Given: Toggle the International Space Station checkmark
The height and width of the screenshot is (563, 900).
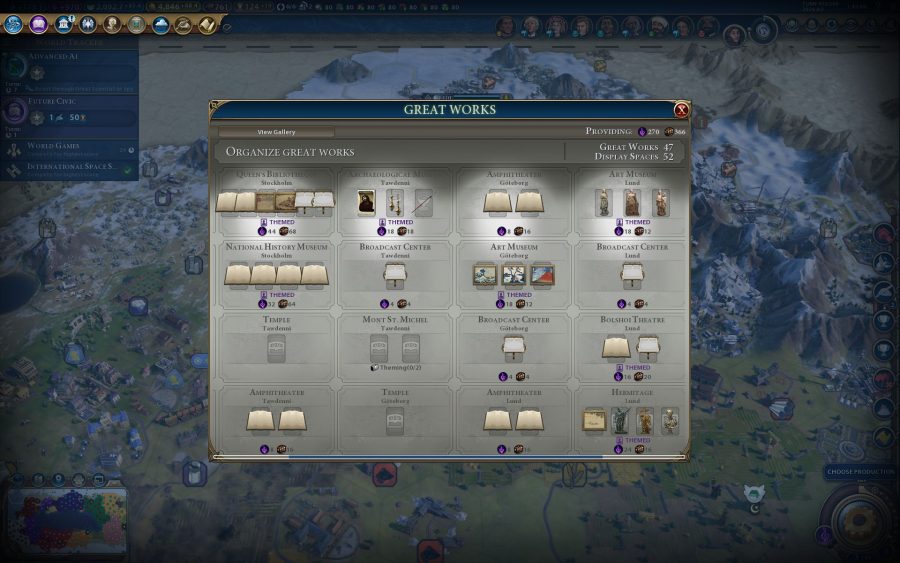Looking at the screenshot, I should pos(128,170).
